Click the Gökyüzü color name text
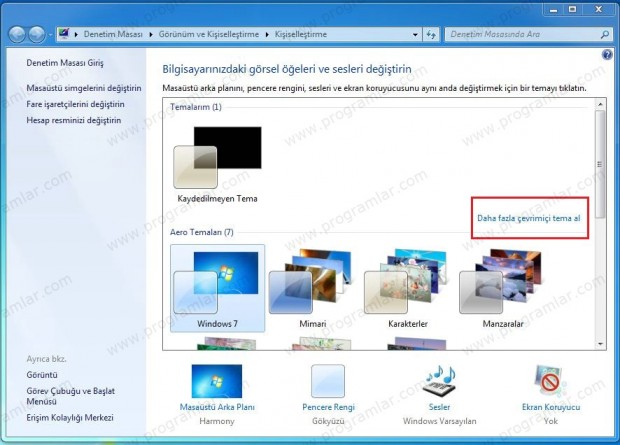Image resolution: width=620 pixels, height=445 pixels. tap(328, 421)
